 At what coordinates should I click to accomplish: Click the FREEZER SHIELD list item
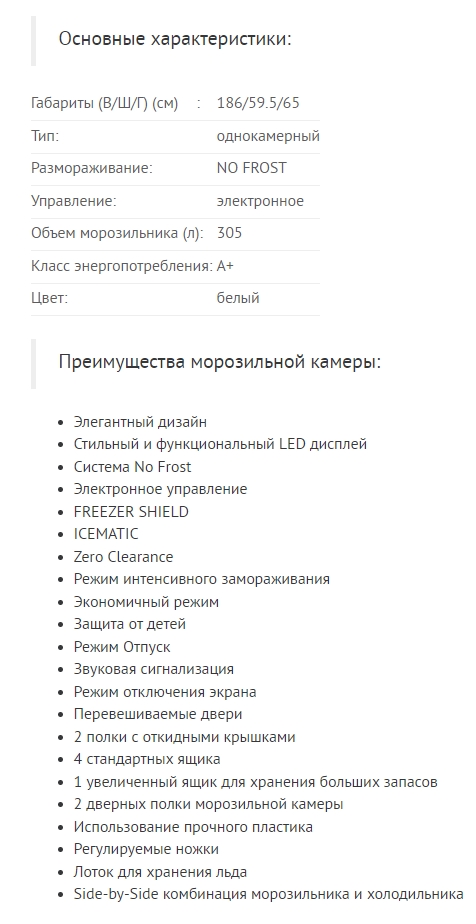point(131,512)
